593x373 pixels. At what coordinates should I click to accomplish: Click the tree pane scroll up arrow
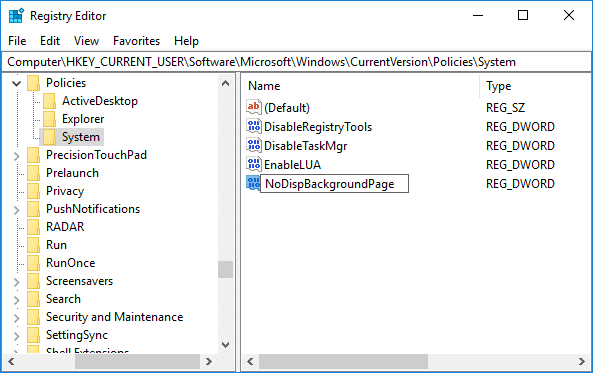(225, 83)
